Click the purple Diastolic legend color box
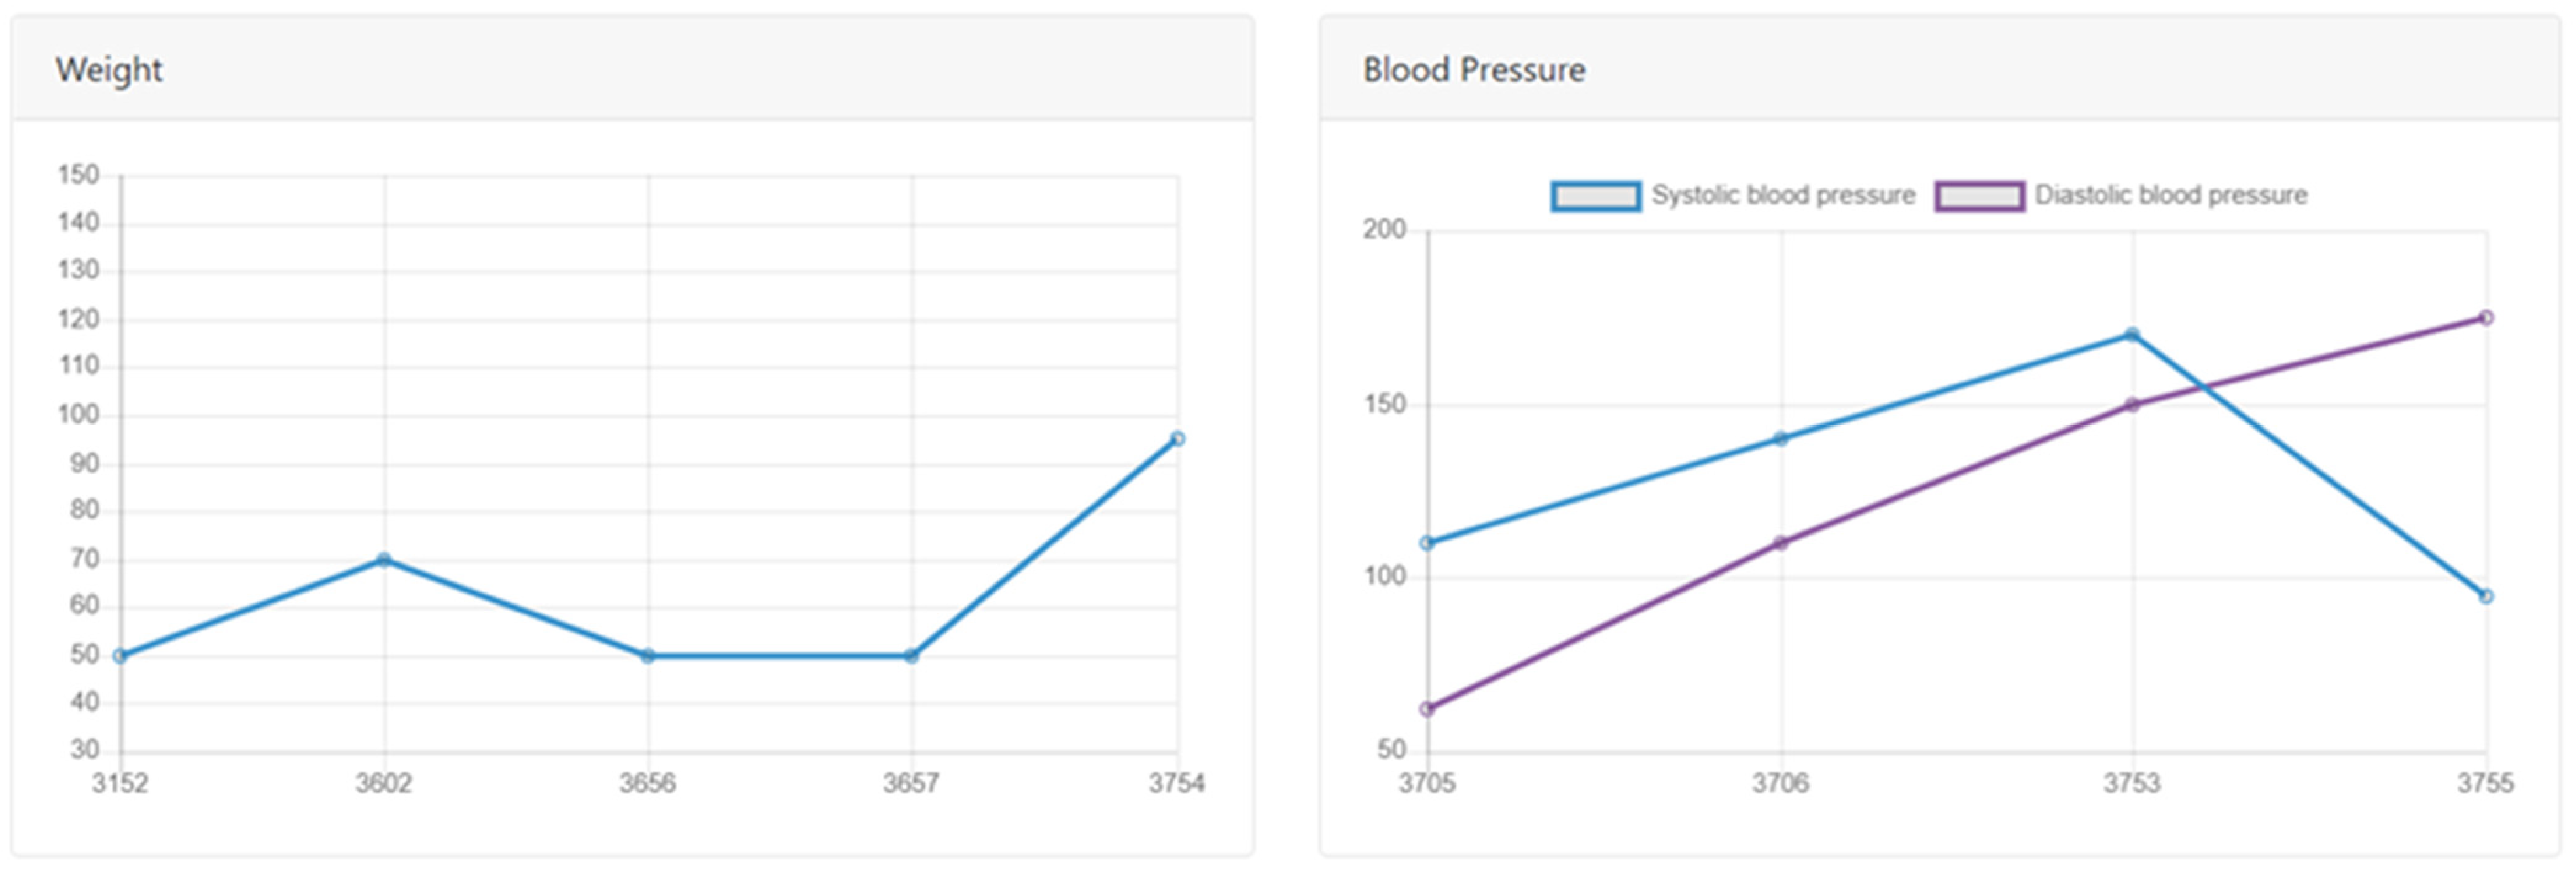Image resolution: width=2576 pixels, height=871 pixels. click(x=1979, y=196)
